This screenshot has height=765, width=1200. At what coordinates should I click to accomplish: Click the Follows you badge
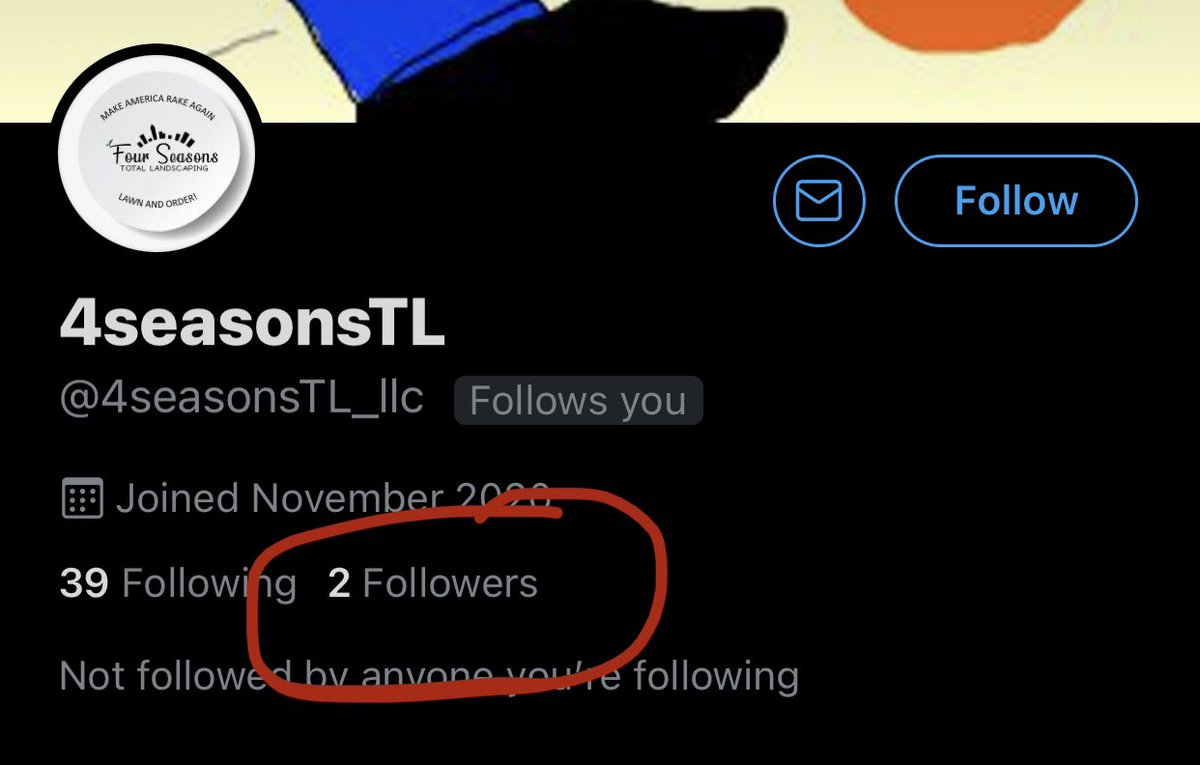point(578,401)
